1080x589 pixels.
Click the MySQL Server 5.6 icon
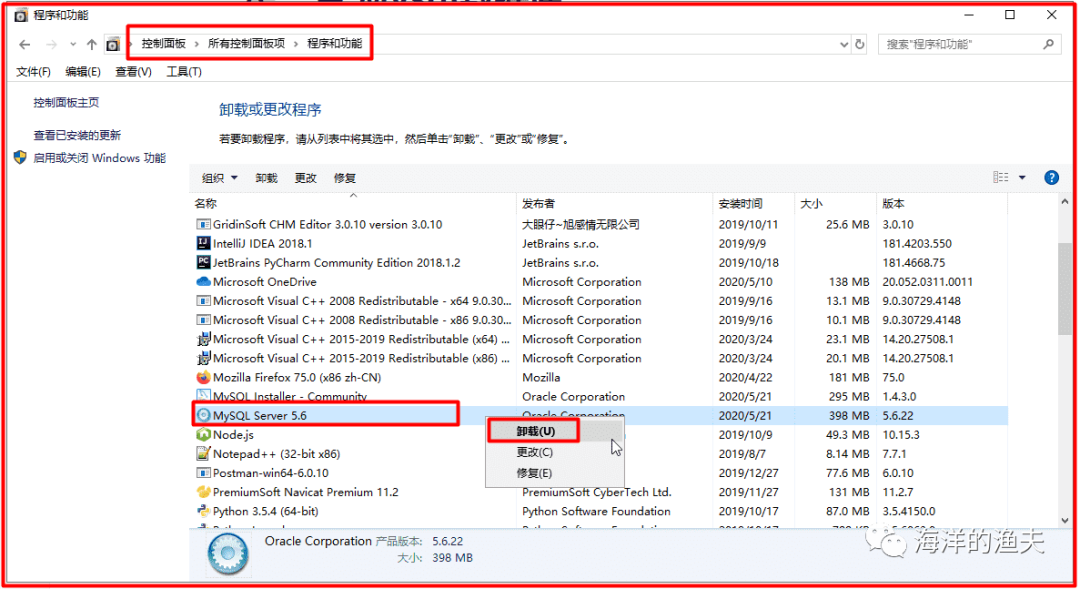point(203,415)
